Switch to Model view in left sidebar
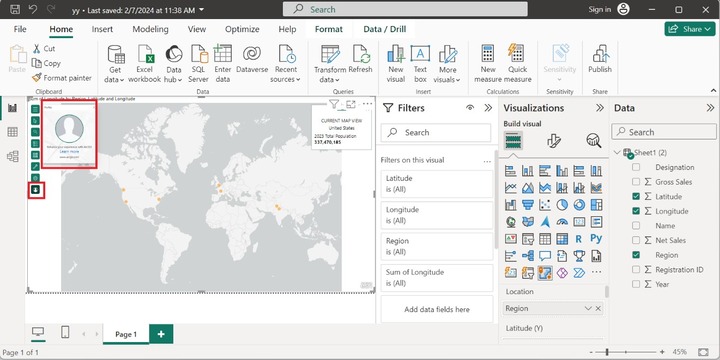The height and width of the screenshot is (360, 720). tap(13, 156)
